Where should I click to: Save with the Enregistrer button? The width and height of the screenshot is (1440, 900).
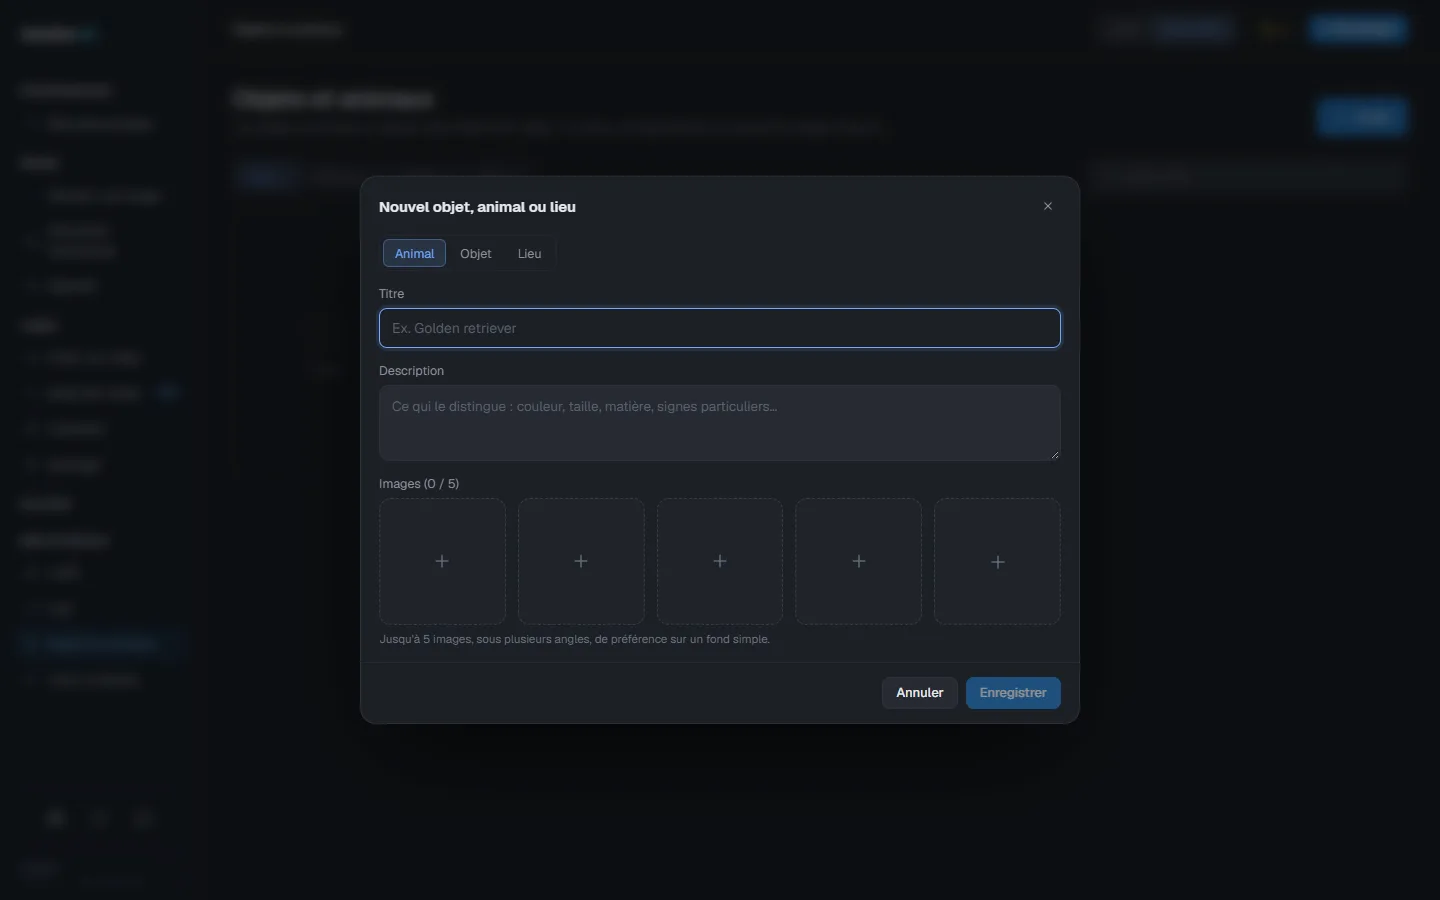[x=1013, y=693]
